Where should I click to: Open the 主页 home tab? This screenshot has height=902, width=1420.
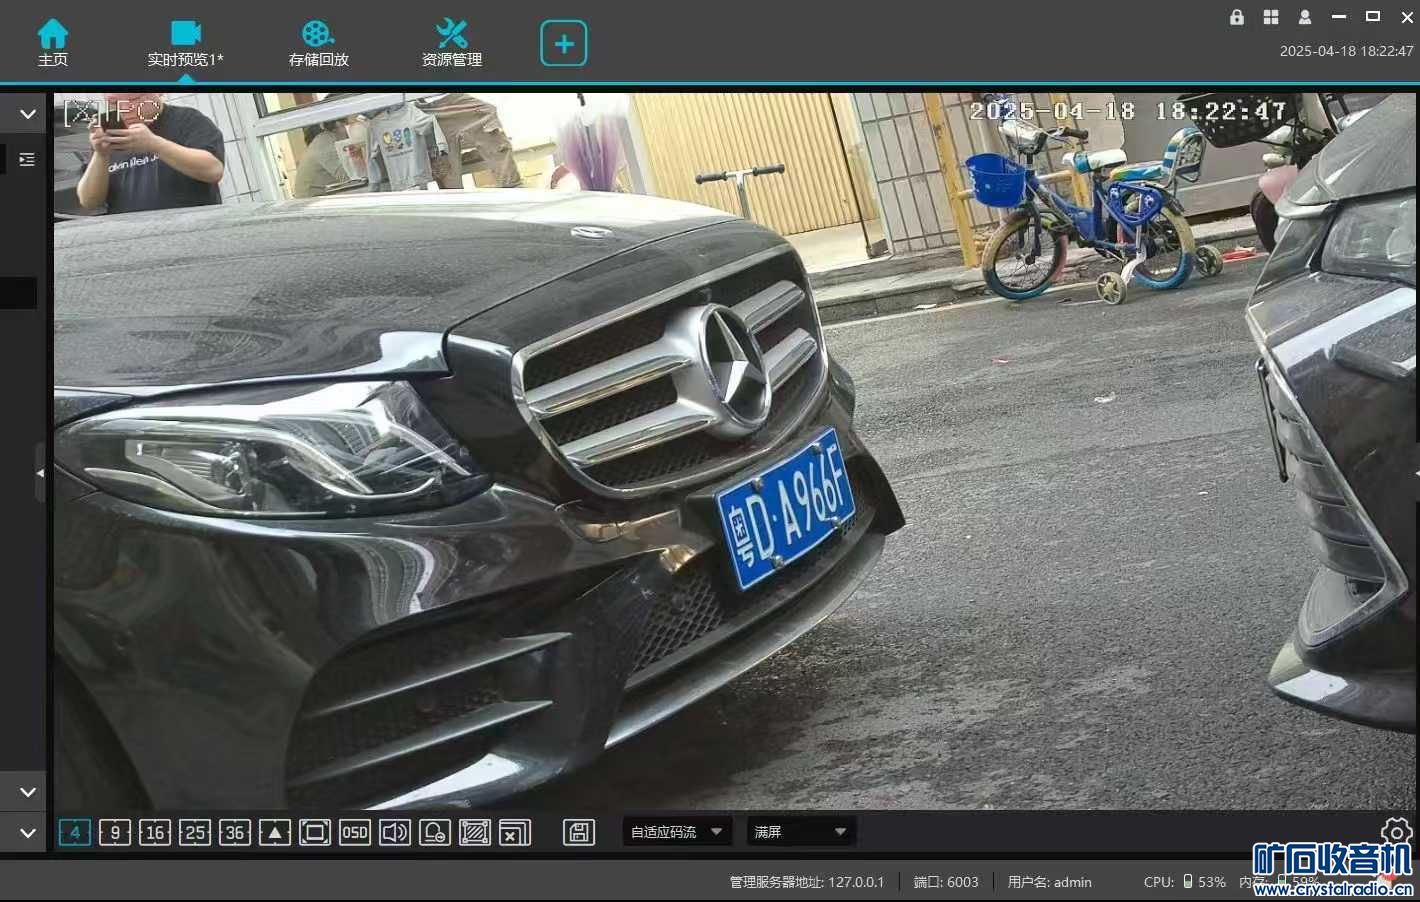tap(53, 44)
